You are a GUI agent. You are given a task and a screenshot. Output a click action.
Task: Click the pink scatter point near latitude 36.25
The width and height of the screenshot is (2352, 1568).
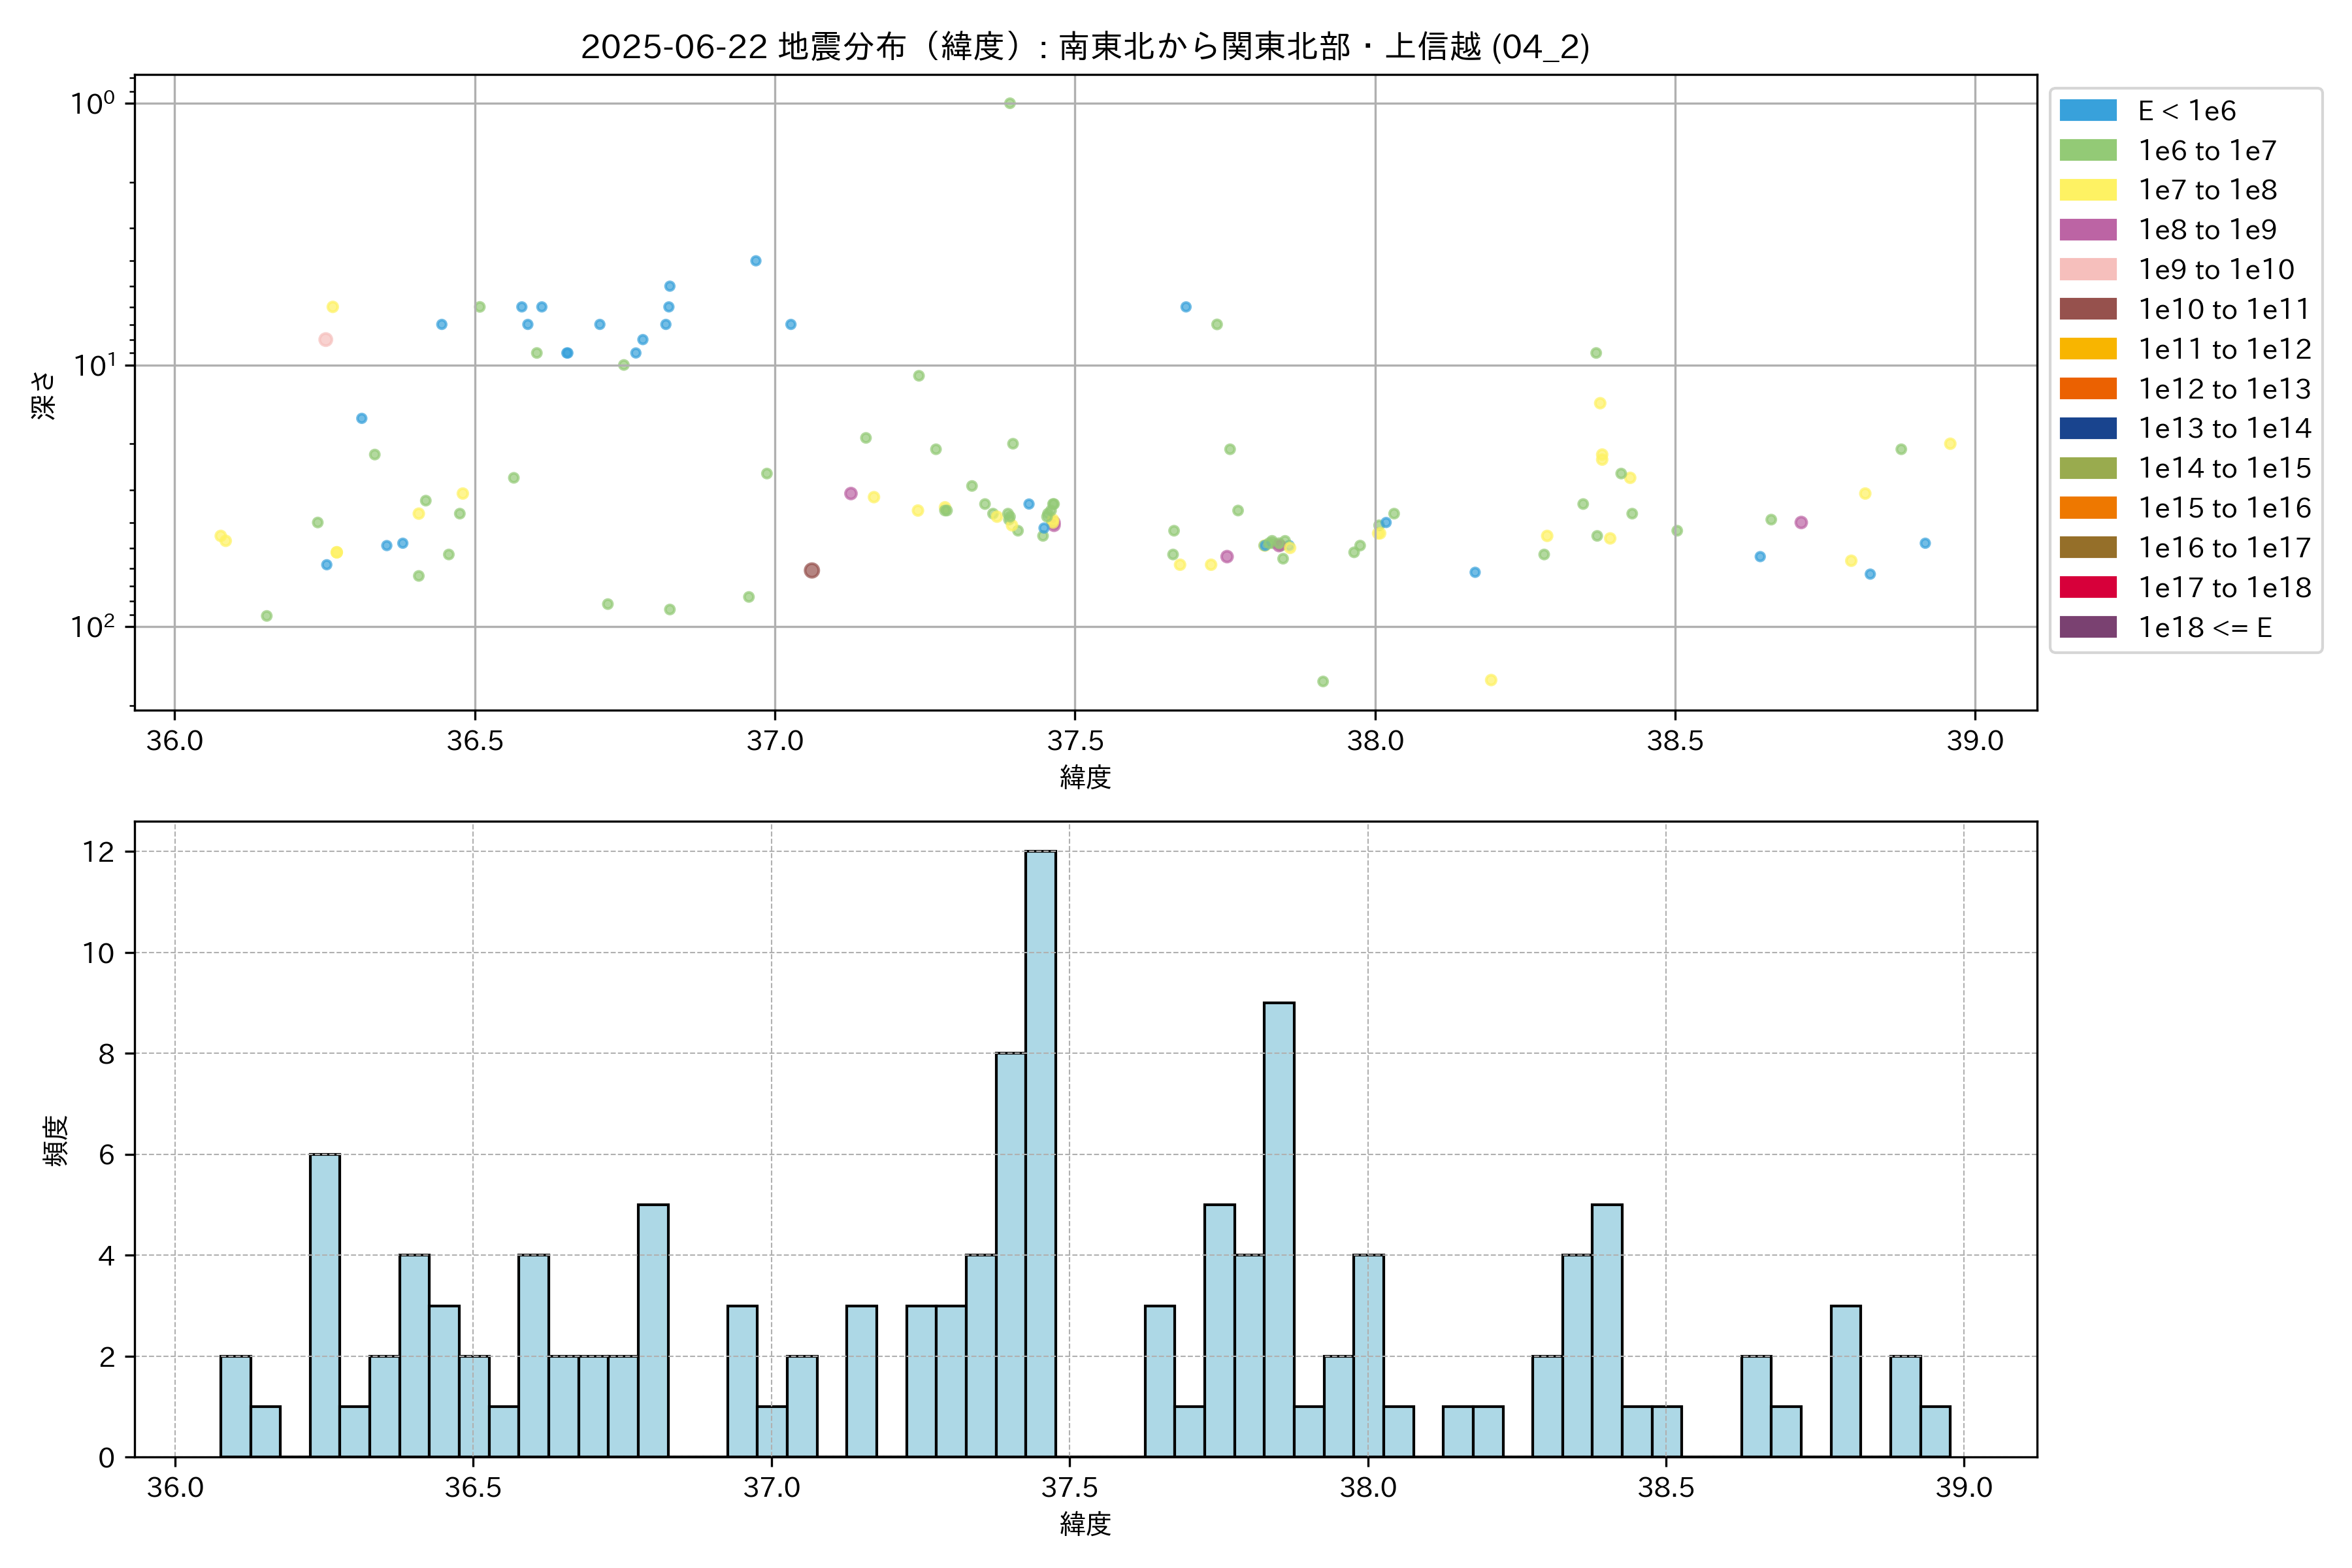(x=325, y=340)
